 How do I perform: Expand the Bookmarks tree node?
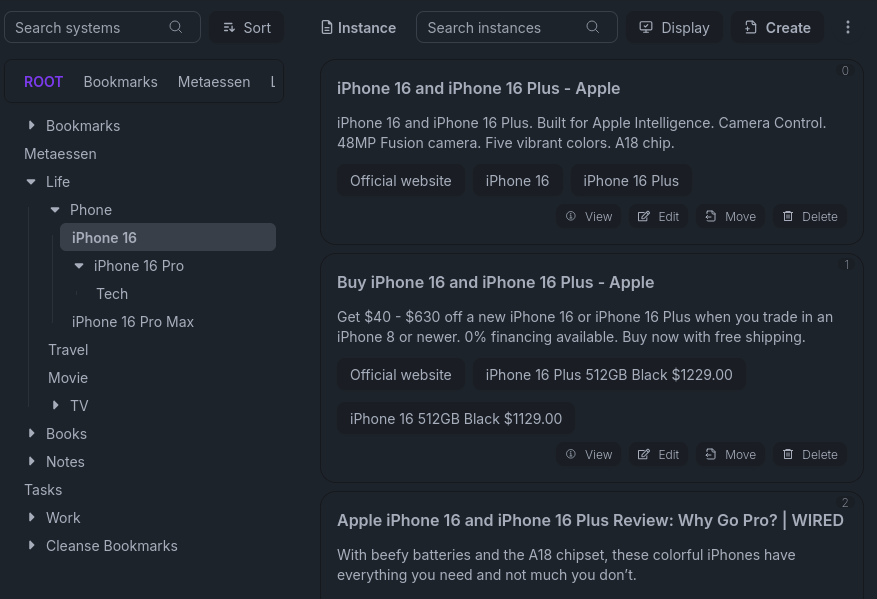pos(32,125)
